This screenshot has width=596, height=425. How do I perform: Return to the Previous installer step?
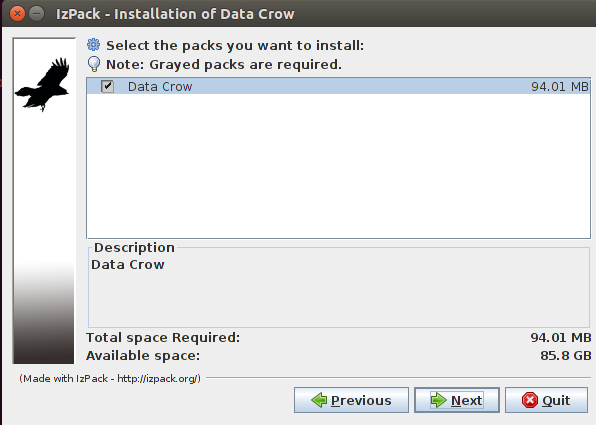pos(351,400)
